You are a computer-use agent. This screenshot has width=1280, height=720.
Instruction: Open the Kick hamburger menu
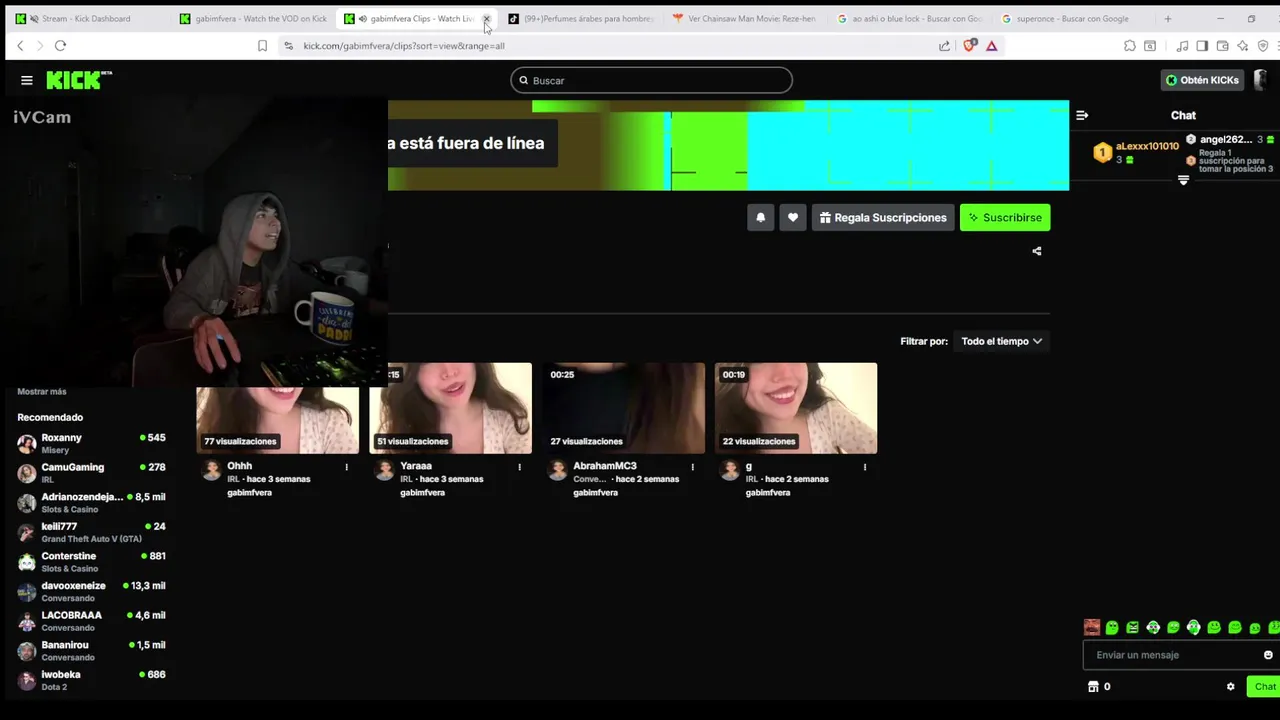tap(27, 80)
